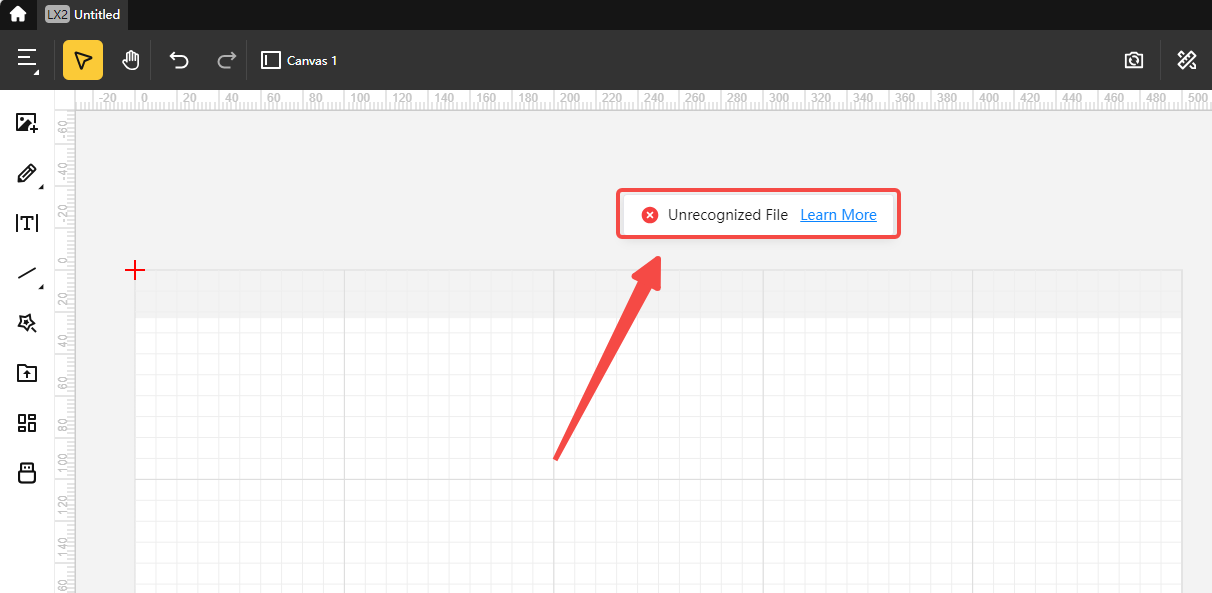Click the red crosshair origin marker

click(x=135, y=270)
